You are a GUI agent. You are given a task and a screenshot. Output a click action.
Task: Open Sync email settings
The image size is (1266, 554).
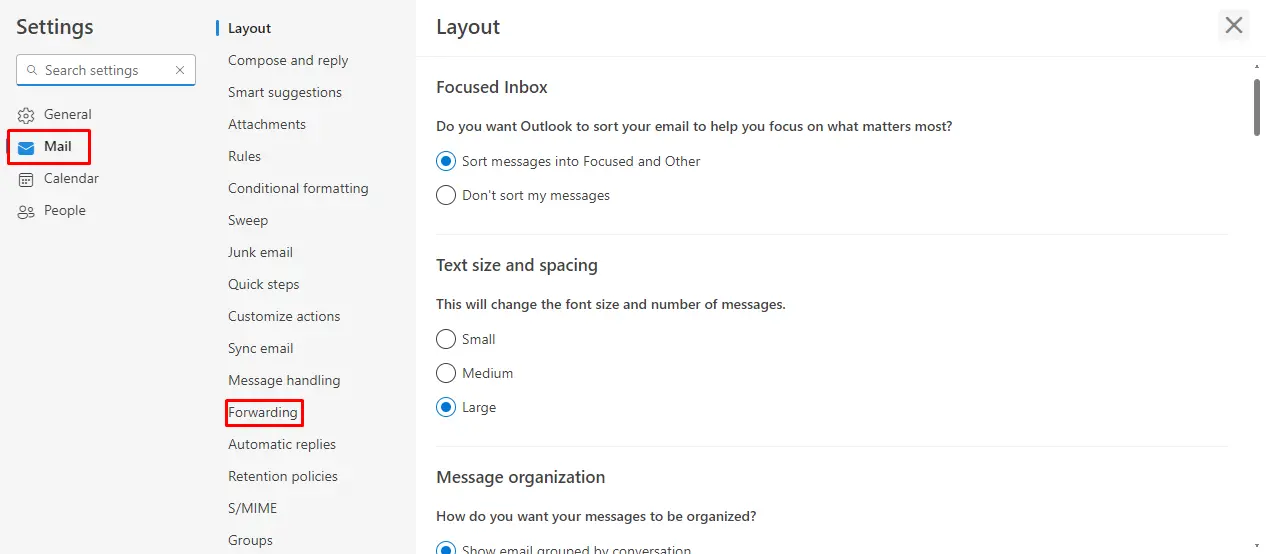(260, 349)
